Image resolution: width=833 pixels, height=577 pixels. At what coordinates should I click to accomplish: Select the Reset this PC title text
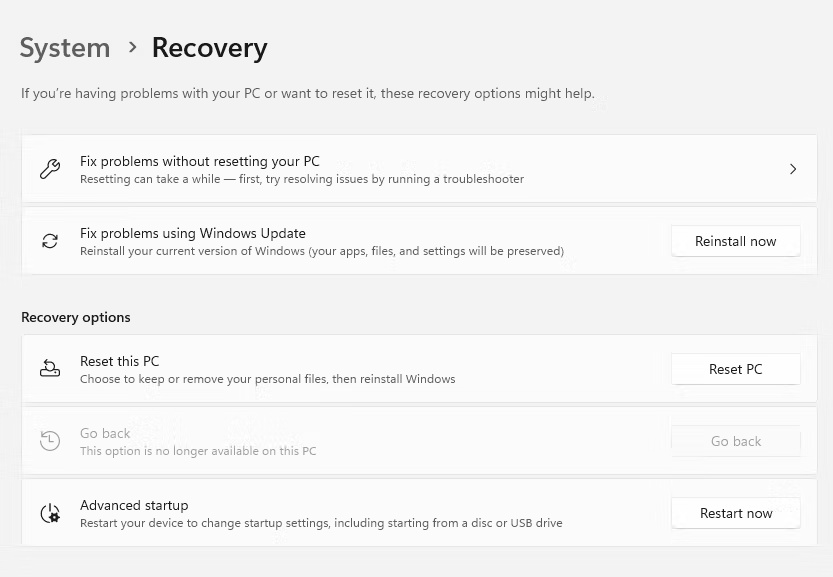[x=120, y=361]
